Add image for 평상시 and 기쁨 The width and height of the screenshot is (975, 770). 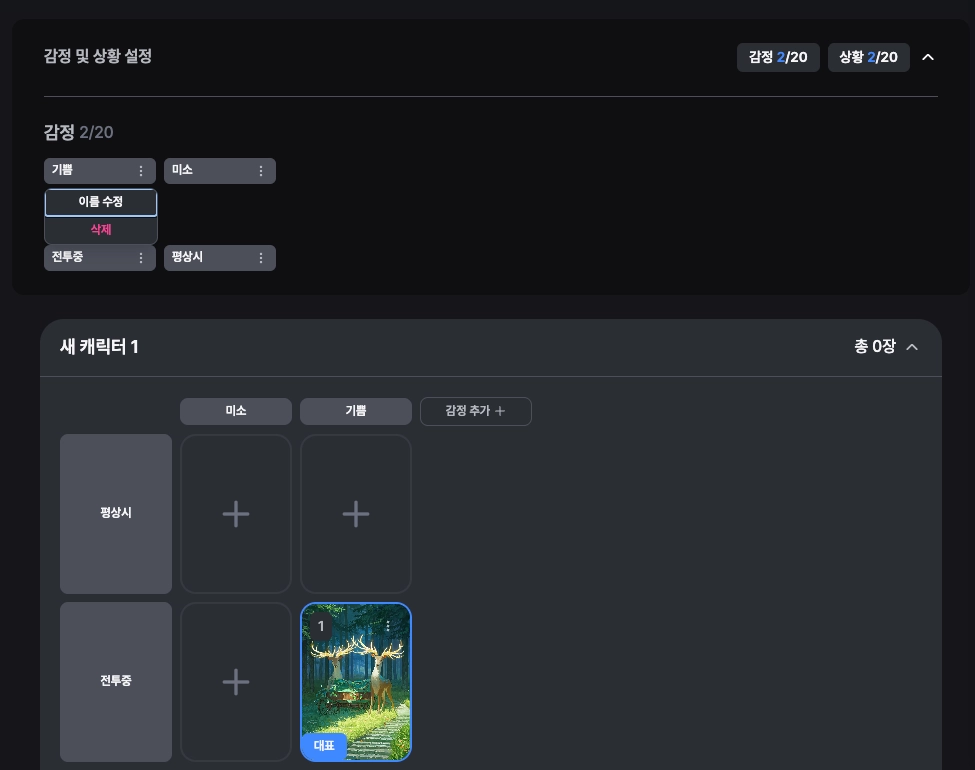[356, 514]
